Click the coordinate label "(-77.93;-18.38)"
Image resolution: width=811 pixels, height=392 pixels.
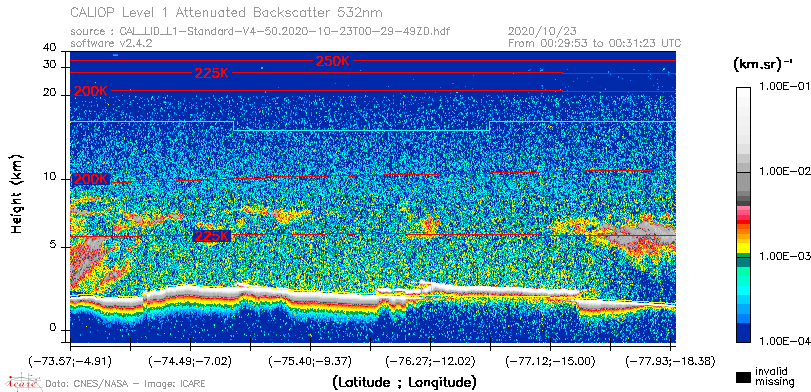(670, 361)
